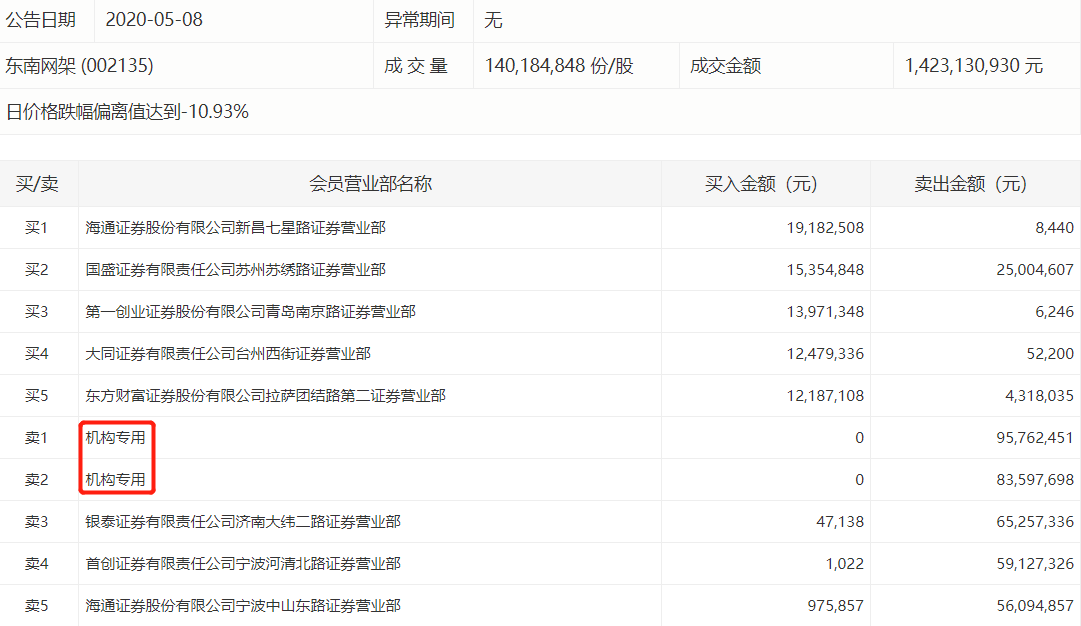Click the 日价格跌幅偏离值达到-10.93% description

(127, 112)
